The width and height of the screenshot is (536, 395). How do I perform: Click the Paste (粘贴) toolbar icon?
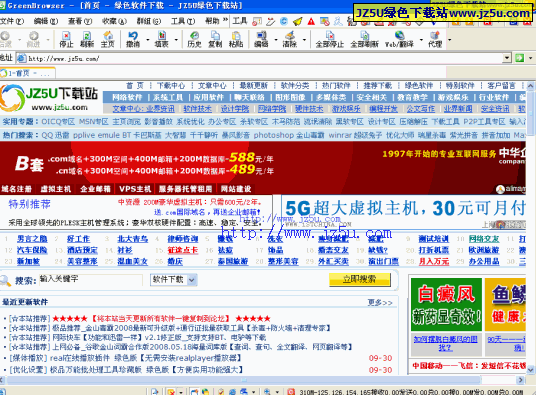click(x=236, y=39)
